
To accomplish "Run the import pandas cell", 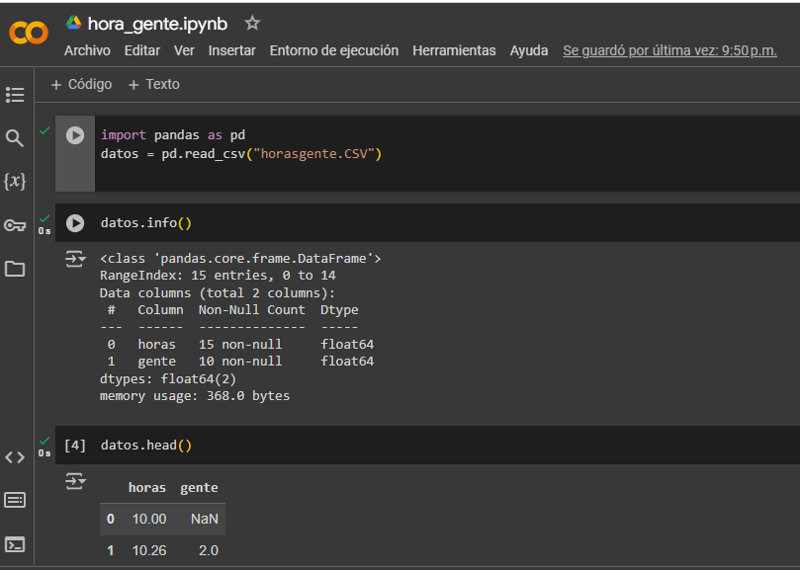I will click(75, 135).
